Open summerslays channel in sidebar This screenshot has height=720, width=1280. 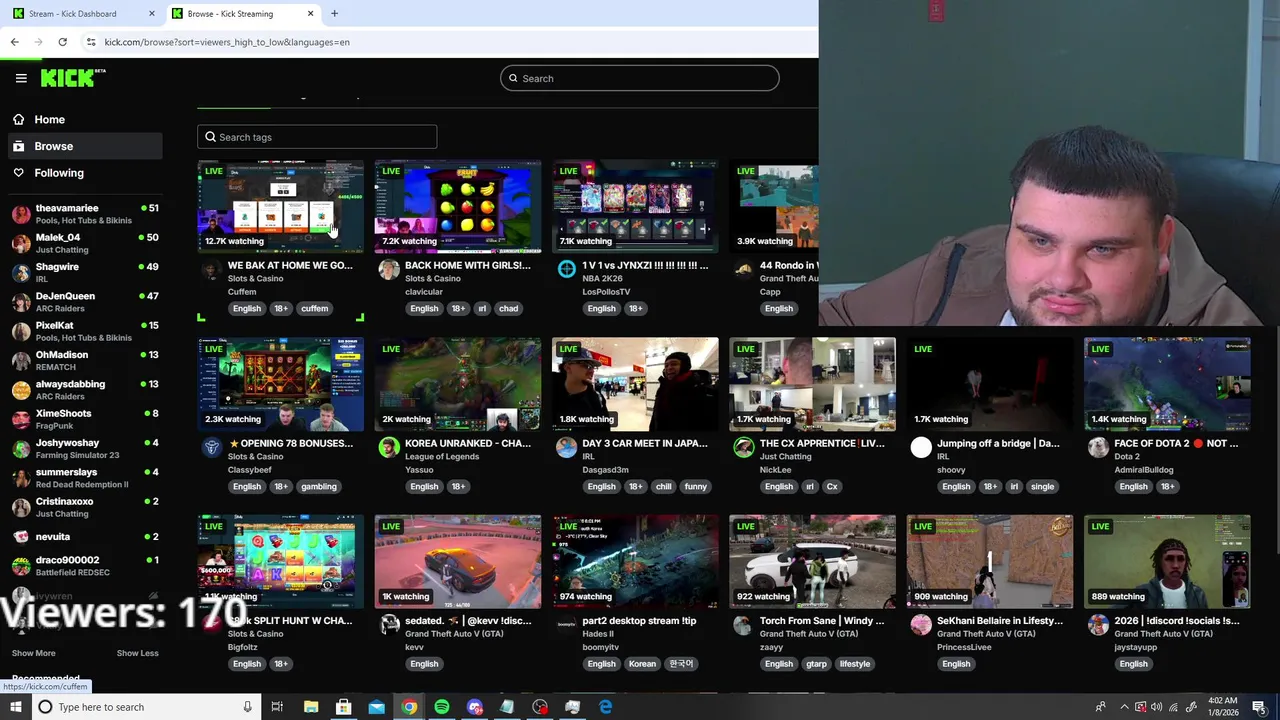click(84, 478)
